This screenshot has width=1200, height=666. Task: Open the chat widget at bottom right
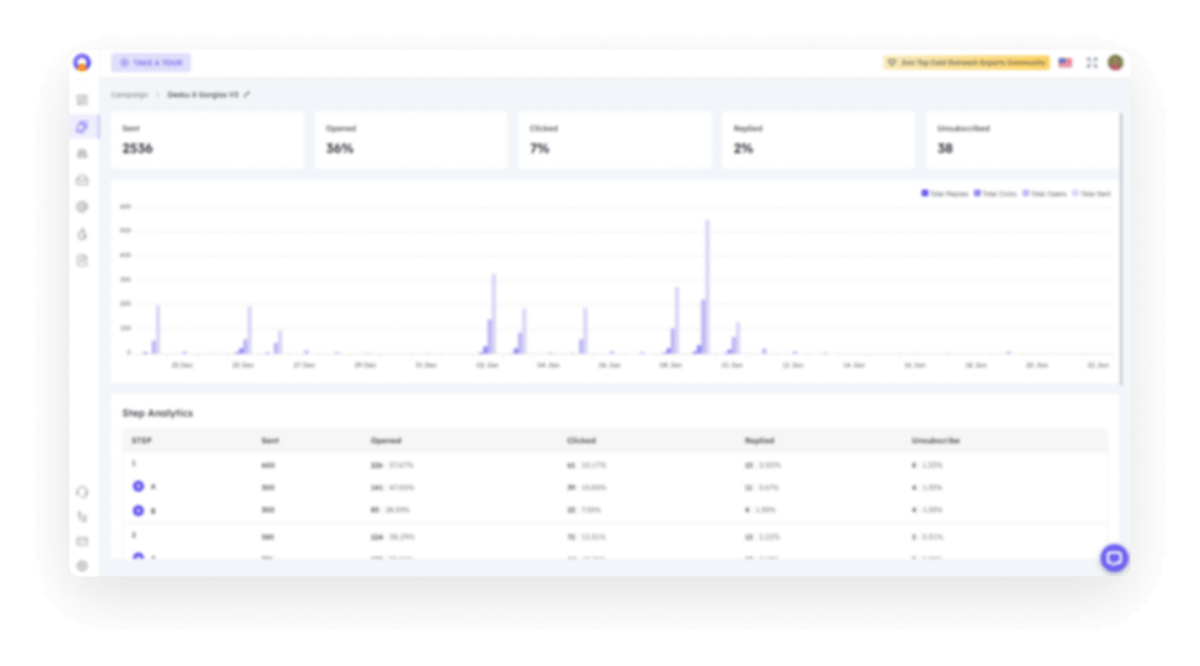(1113, 557)
